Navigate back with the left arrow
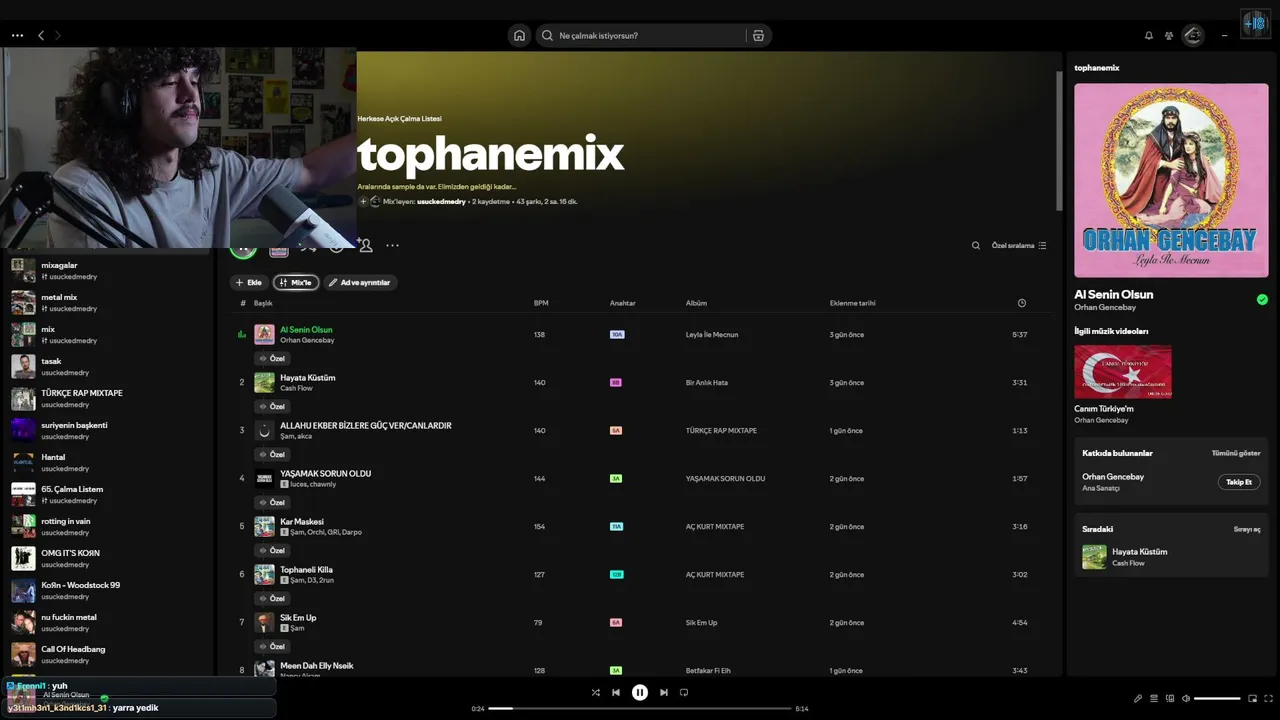 [41, 35]
